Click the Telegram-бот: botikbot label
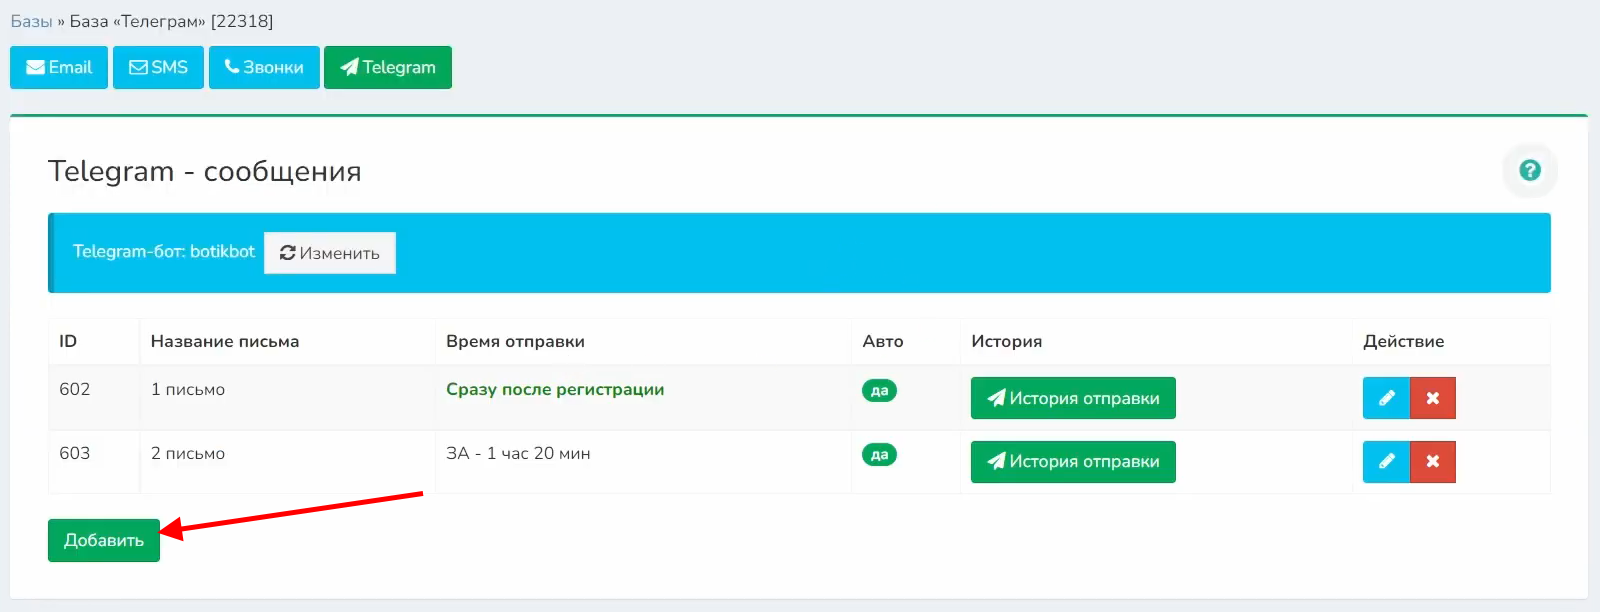This screenshot has width=1600, height=612. (164, 252)
